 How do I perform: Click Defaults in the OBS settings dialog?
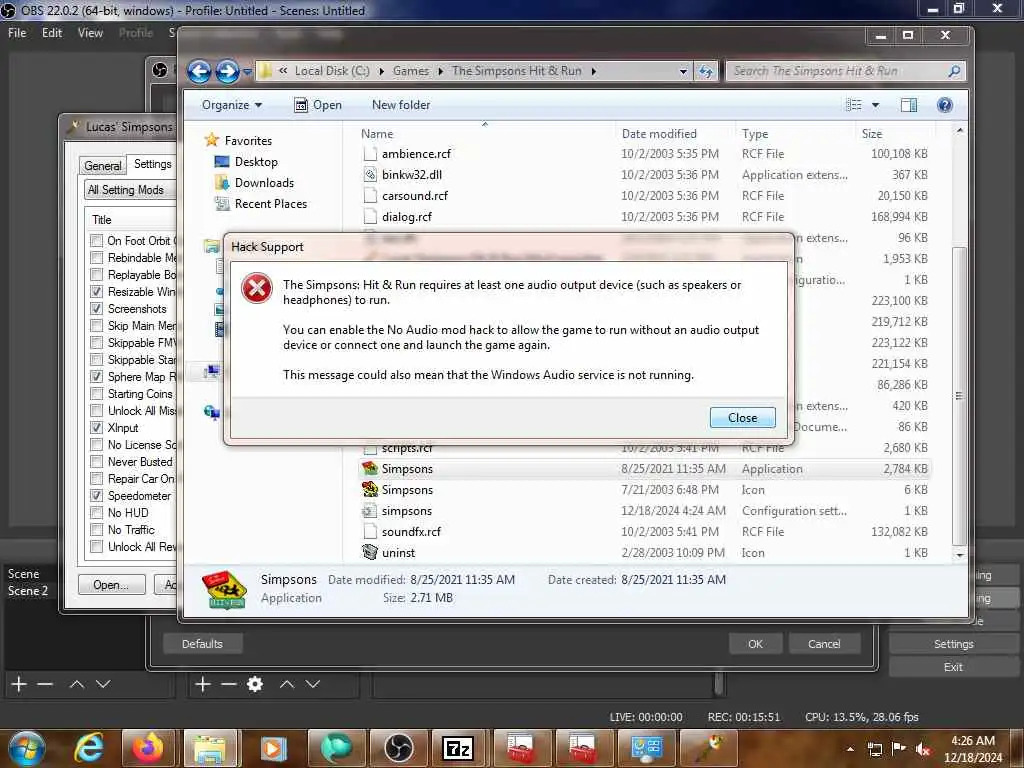202,643
